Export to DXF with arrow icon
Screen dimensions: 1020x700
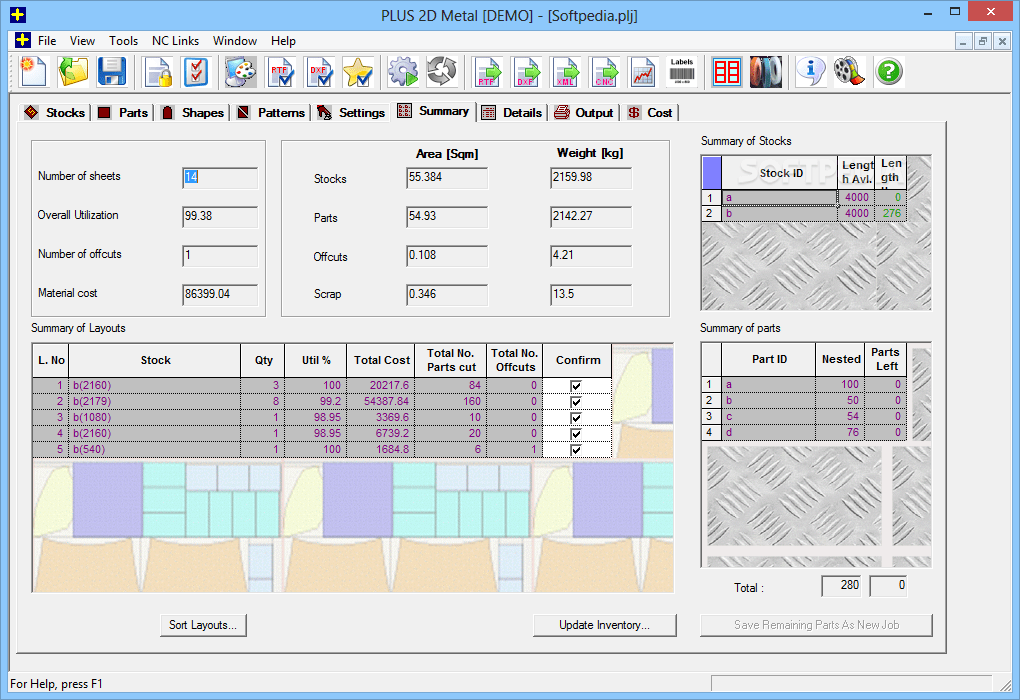tap(526, 72)
